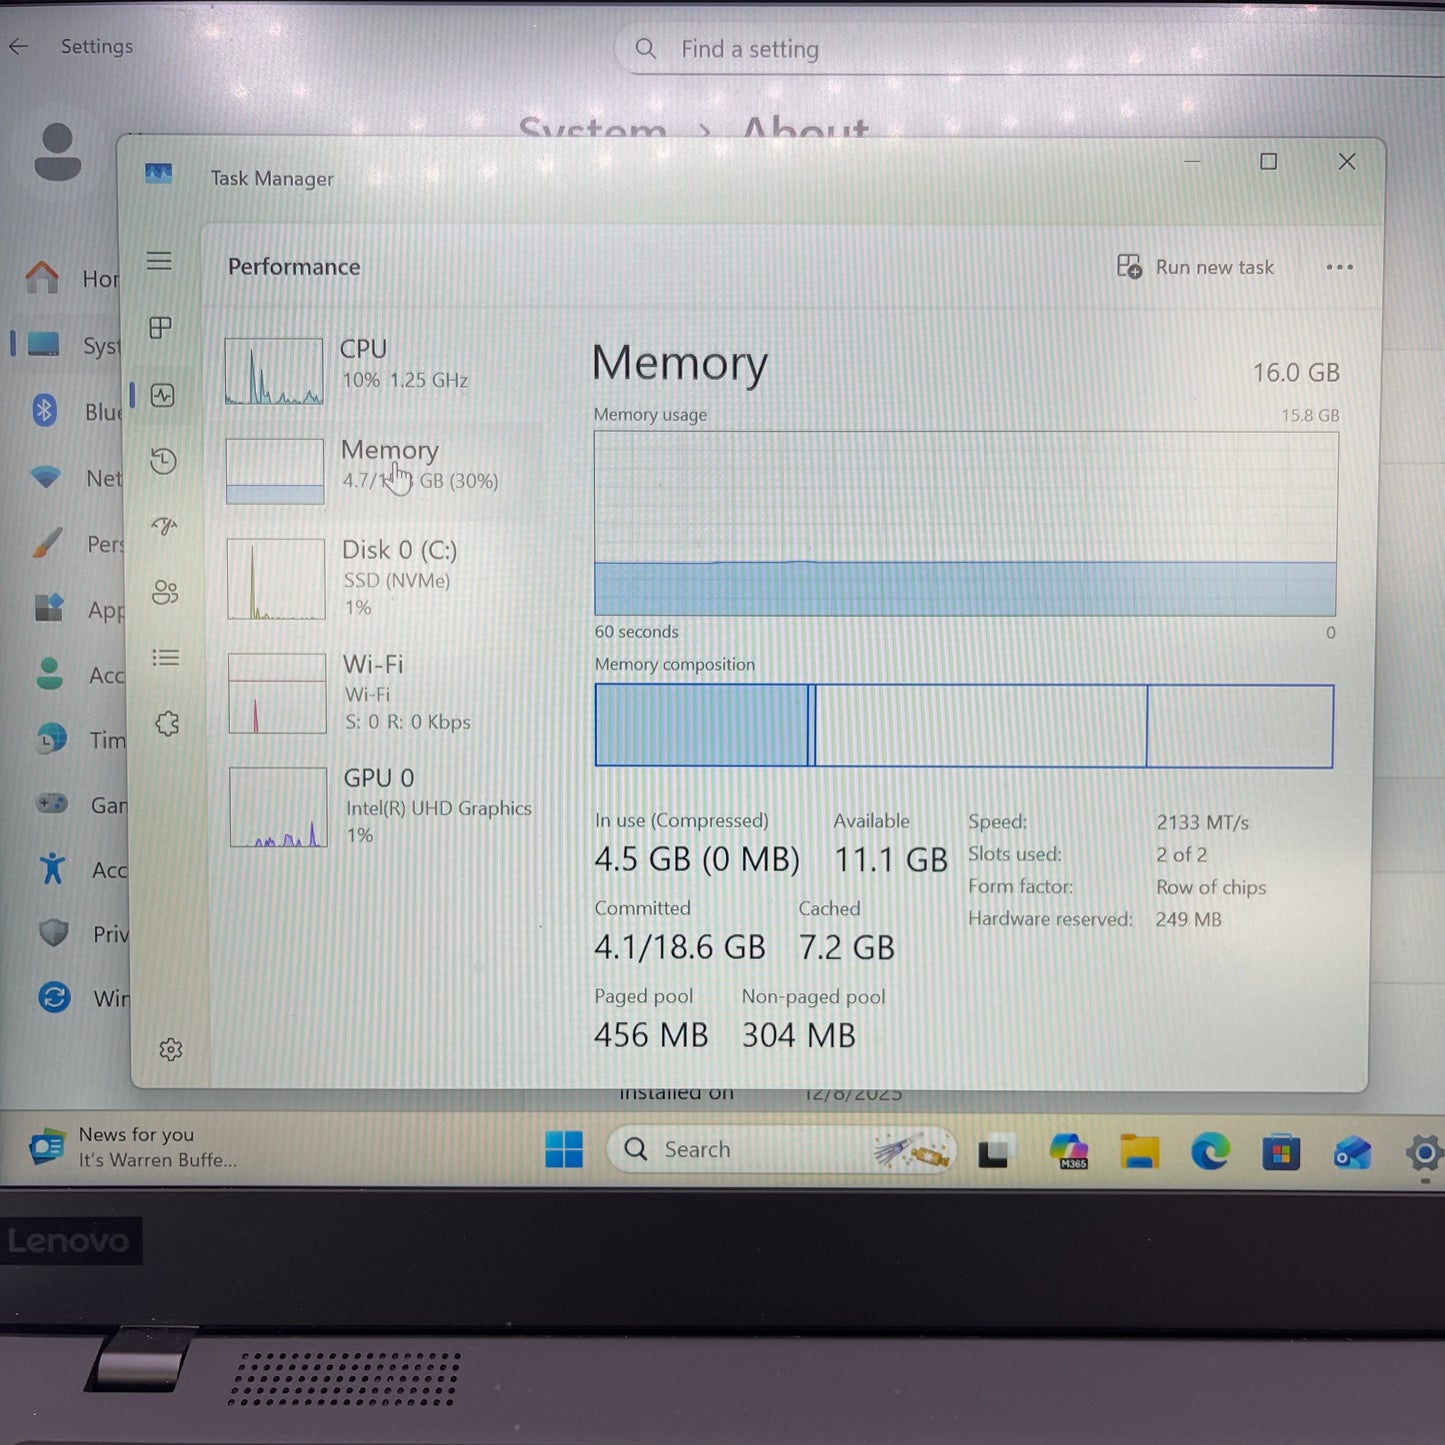The image size is (1445, 1445).
Task: Click the Memory usage 60-second graph
Action: [x=963, y=525]
